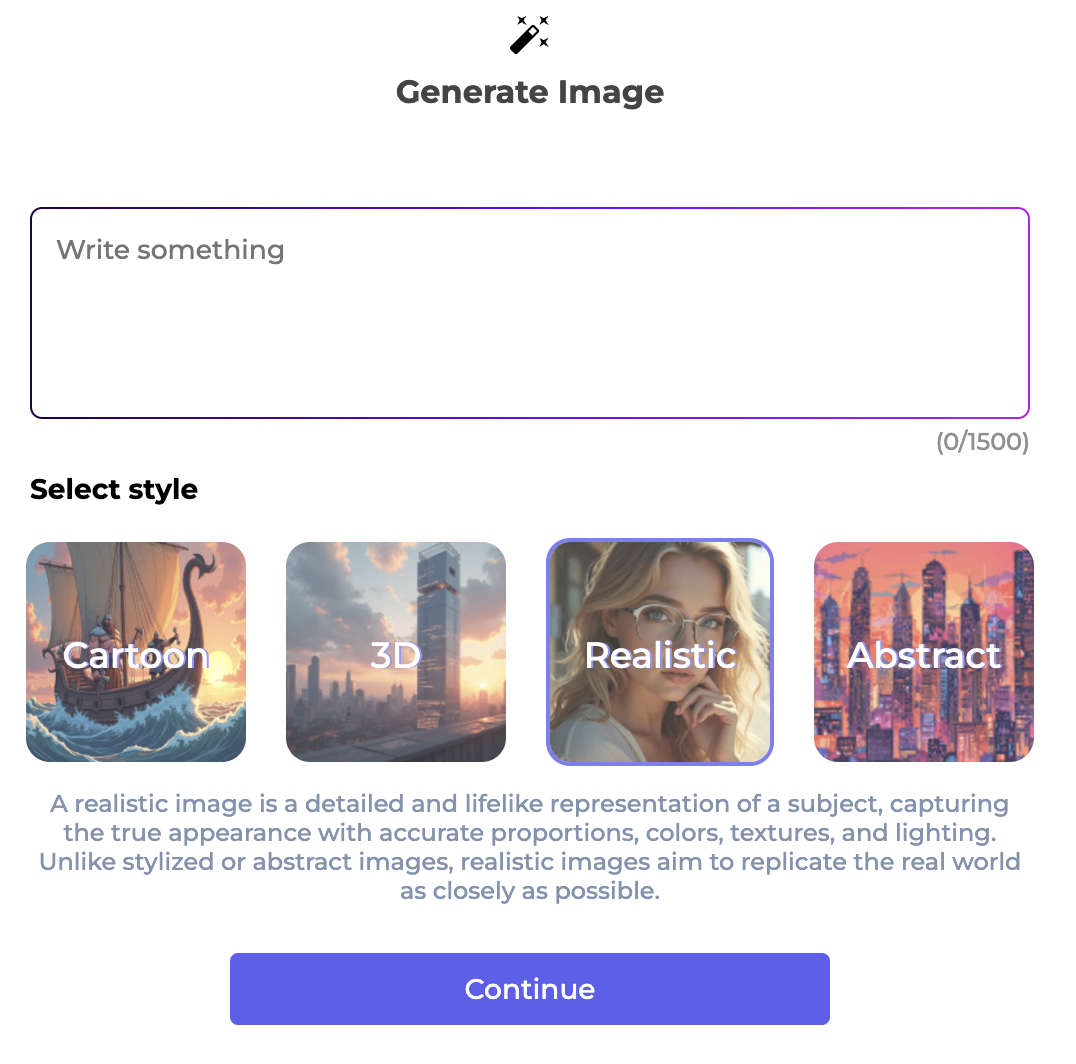This screenshot has width=1076, height=1064.
Task: Toggle the Abstract cityscape style on
Action: tap(923, 652)
